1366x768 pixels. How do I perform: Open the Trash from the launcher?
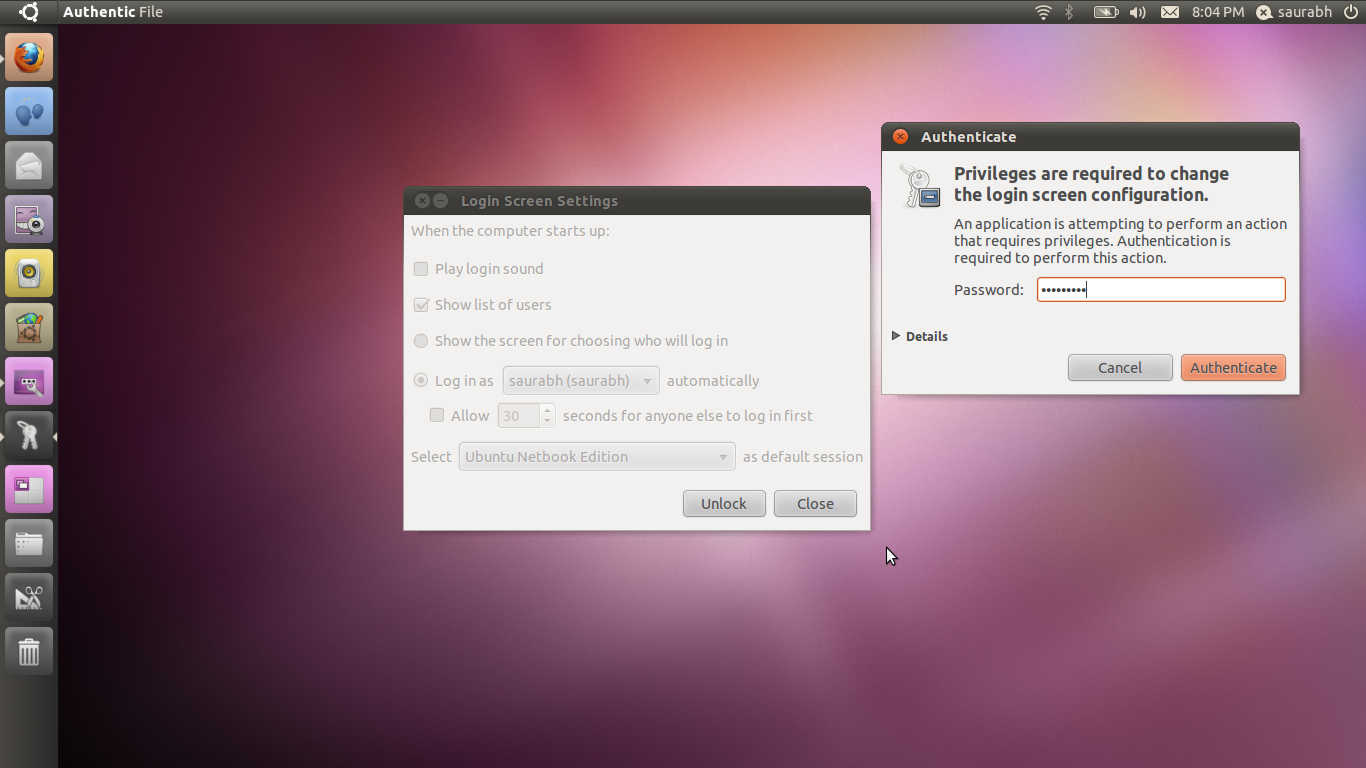29,651
